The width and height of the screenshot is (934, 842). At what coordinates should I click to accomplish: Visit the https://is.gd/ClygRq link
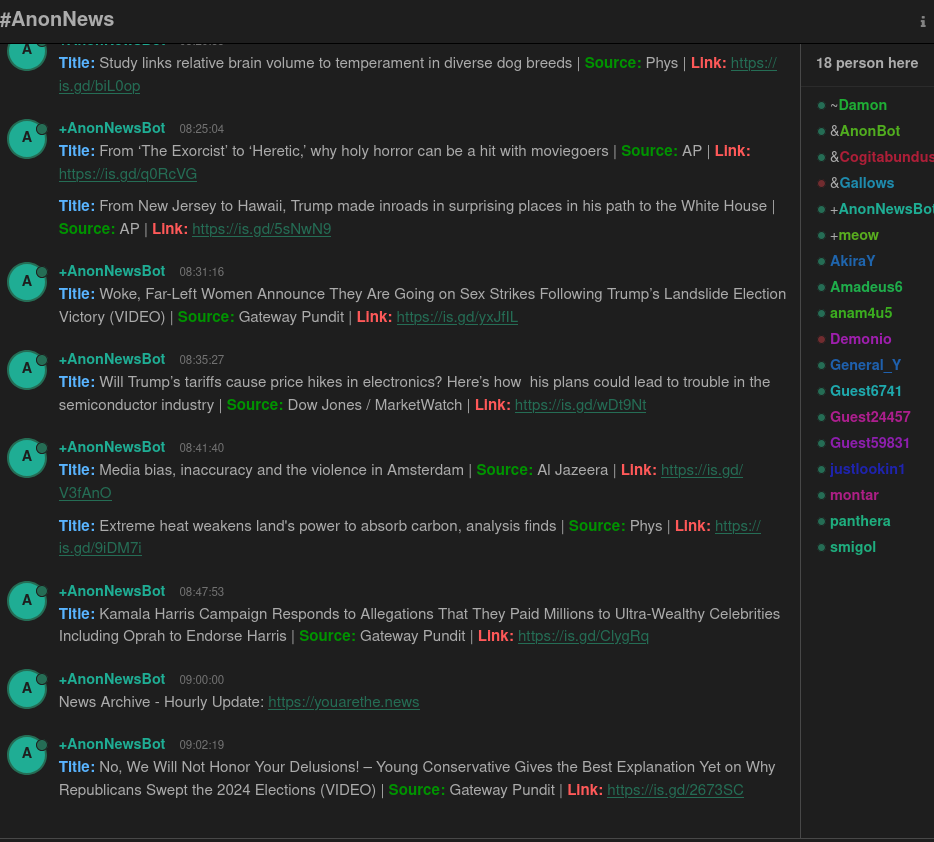click(x=583, y=636)
